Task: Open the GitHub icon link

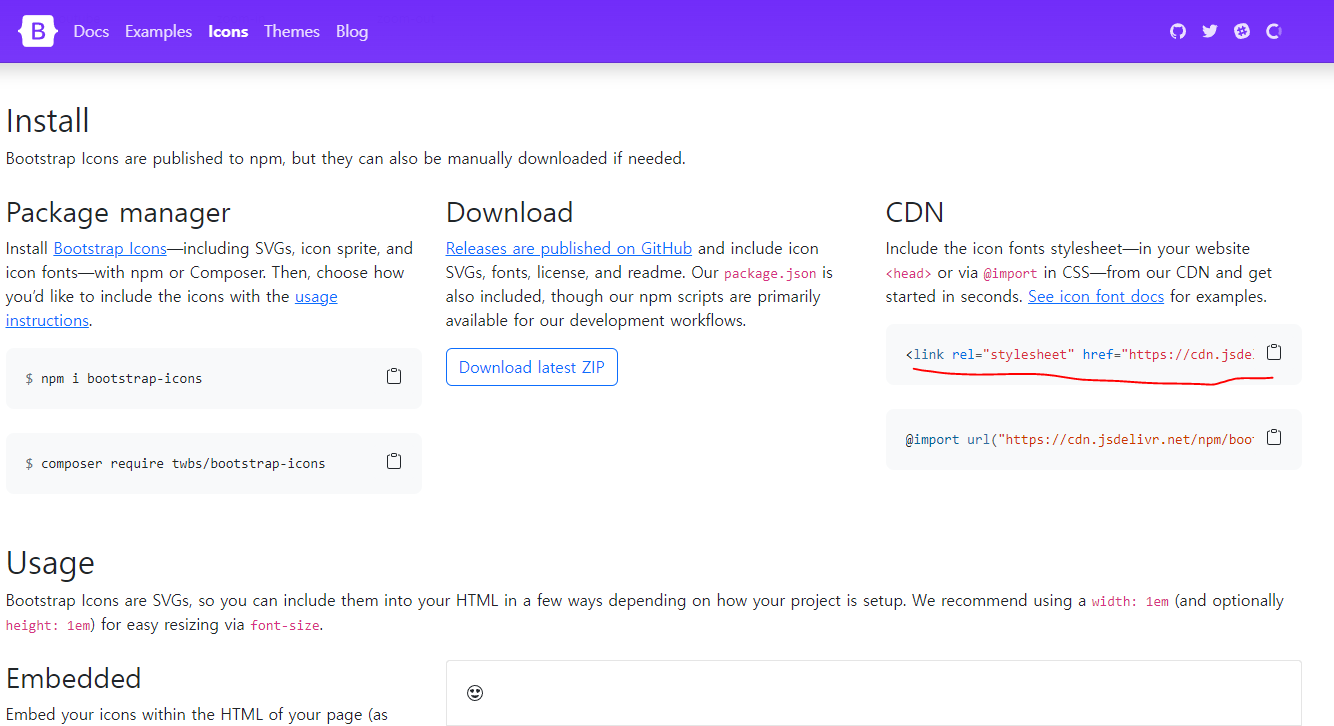Action: (1178, 31)
